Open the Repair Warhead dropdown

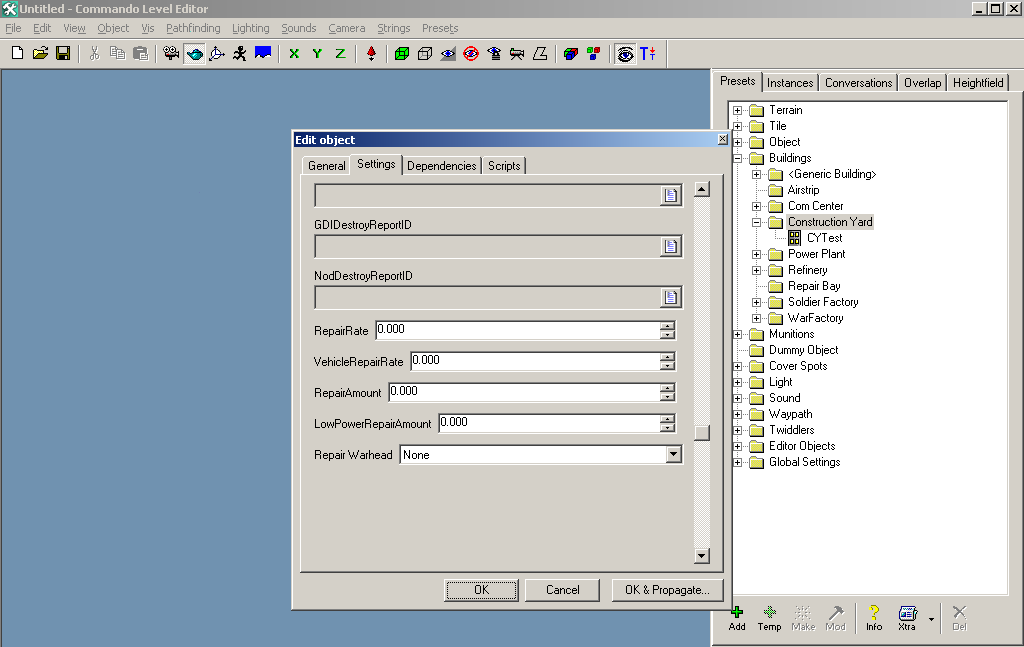coord(673,455)
